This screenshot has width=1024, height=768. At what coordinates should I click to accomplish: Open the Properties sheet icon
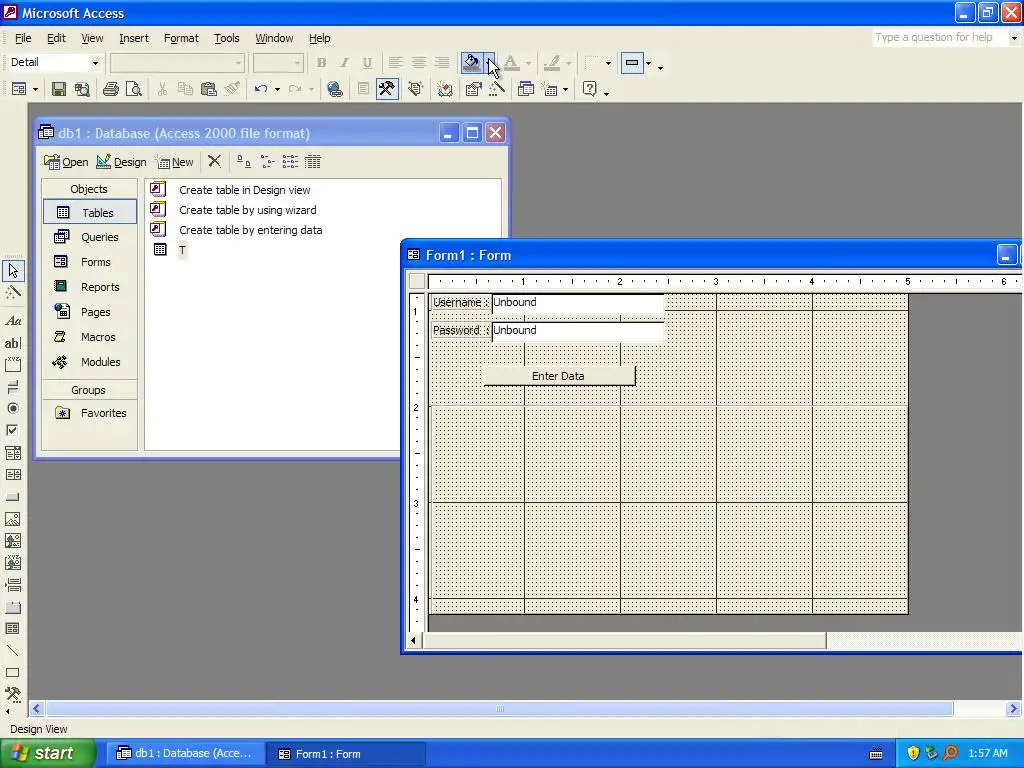coord(473,89)
